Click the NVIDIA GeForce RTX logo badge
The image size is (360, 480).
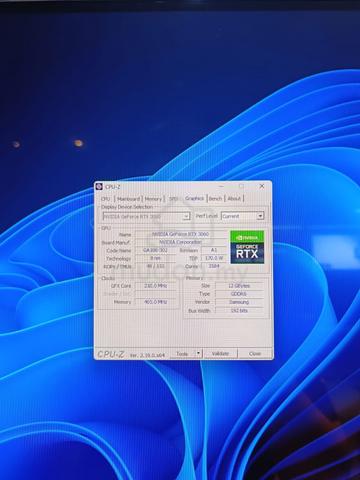pos(247,247)
